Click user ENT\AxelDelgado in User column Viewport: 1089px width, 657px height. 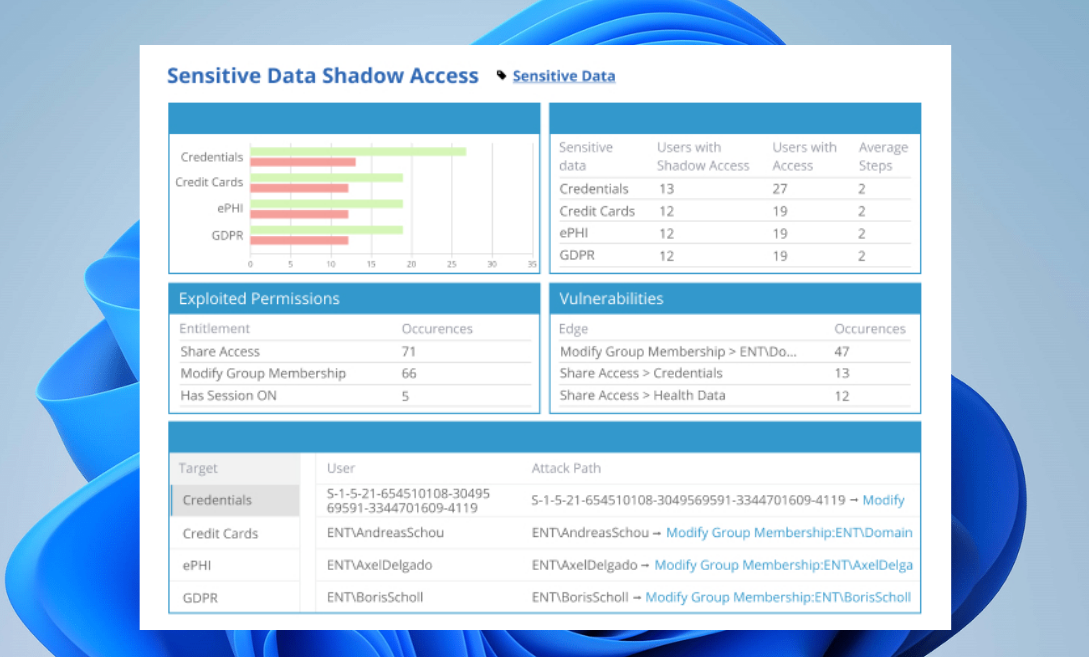(x=379, y=565)
